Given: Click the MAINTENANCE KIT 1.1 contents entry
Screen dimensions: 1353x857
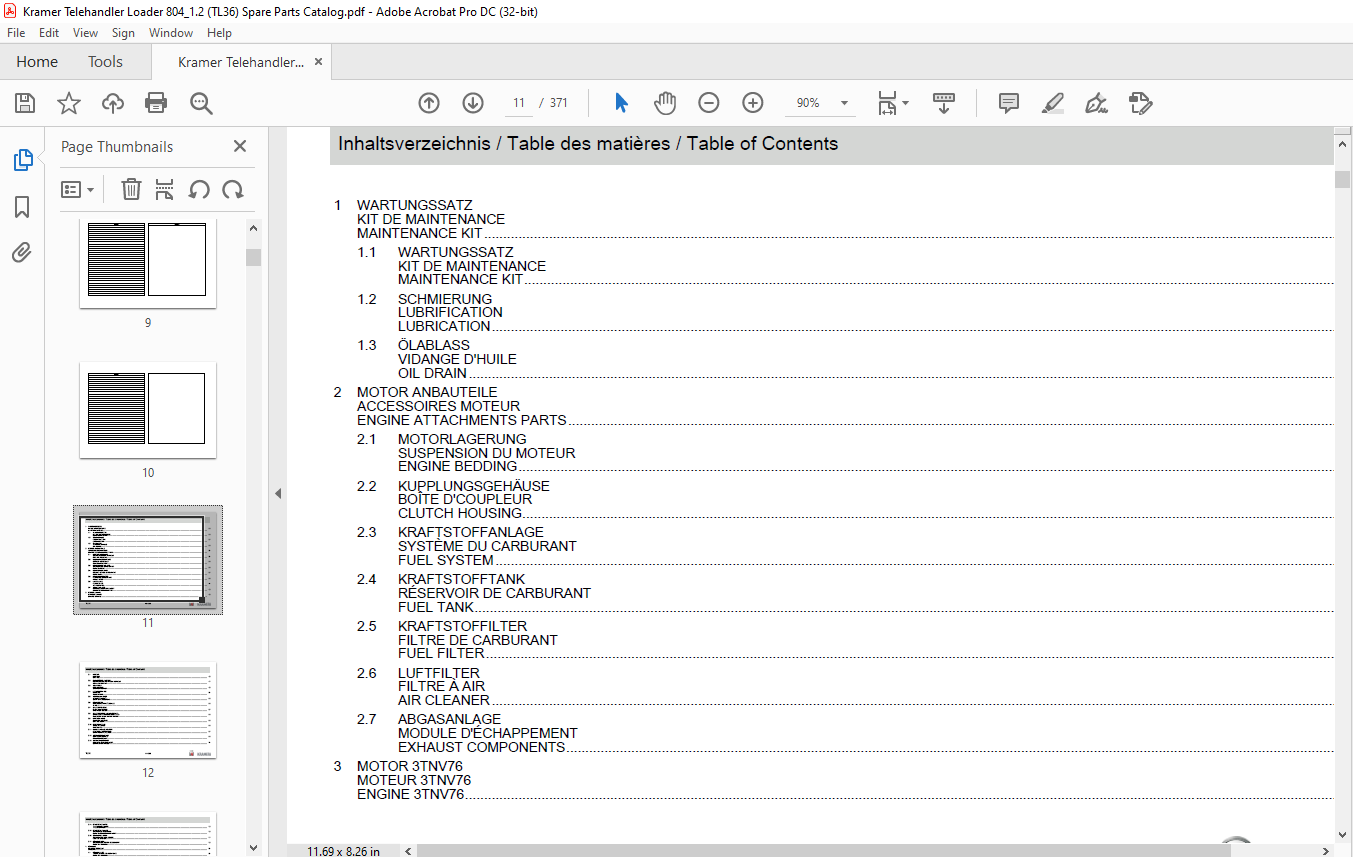Looking at the screenshot, I should click(460, 280).
